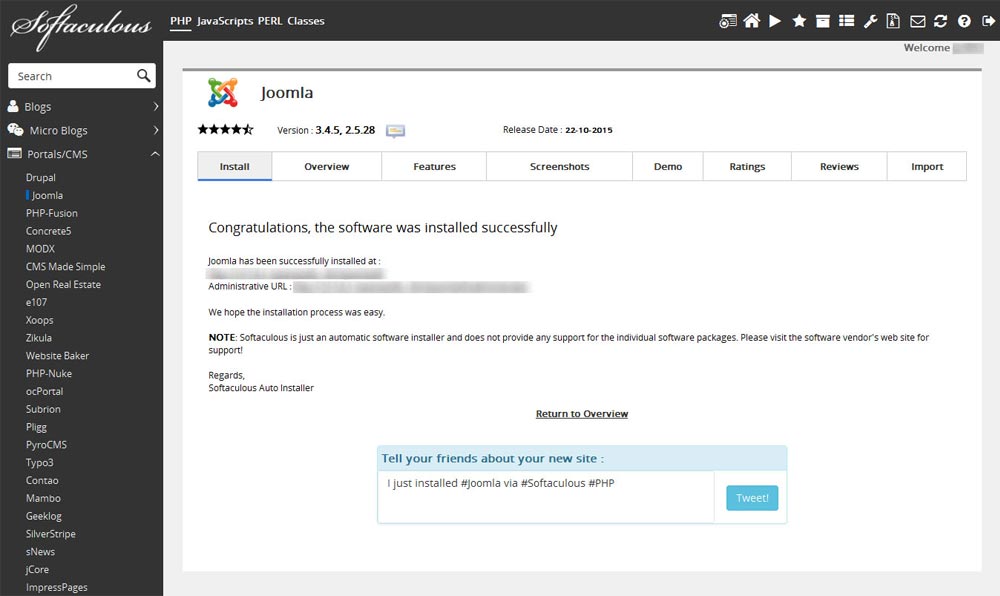
Task: Open help question mark icon
Action: tap(964, 21)
